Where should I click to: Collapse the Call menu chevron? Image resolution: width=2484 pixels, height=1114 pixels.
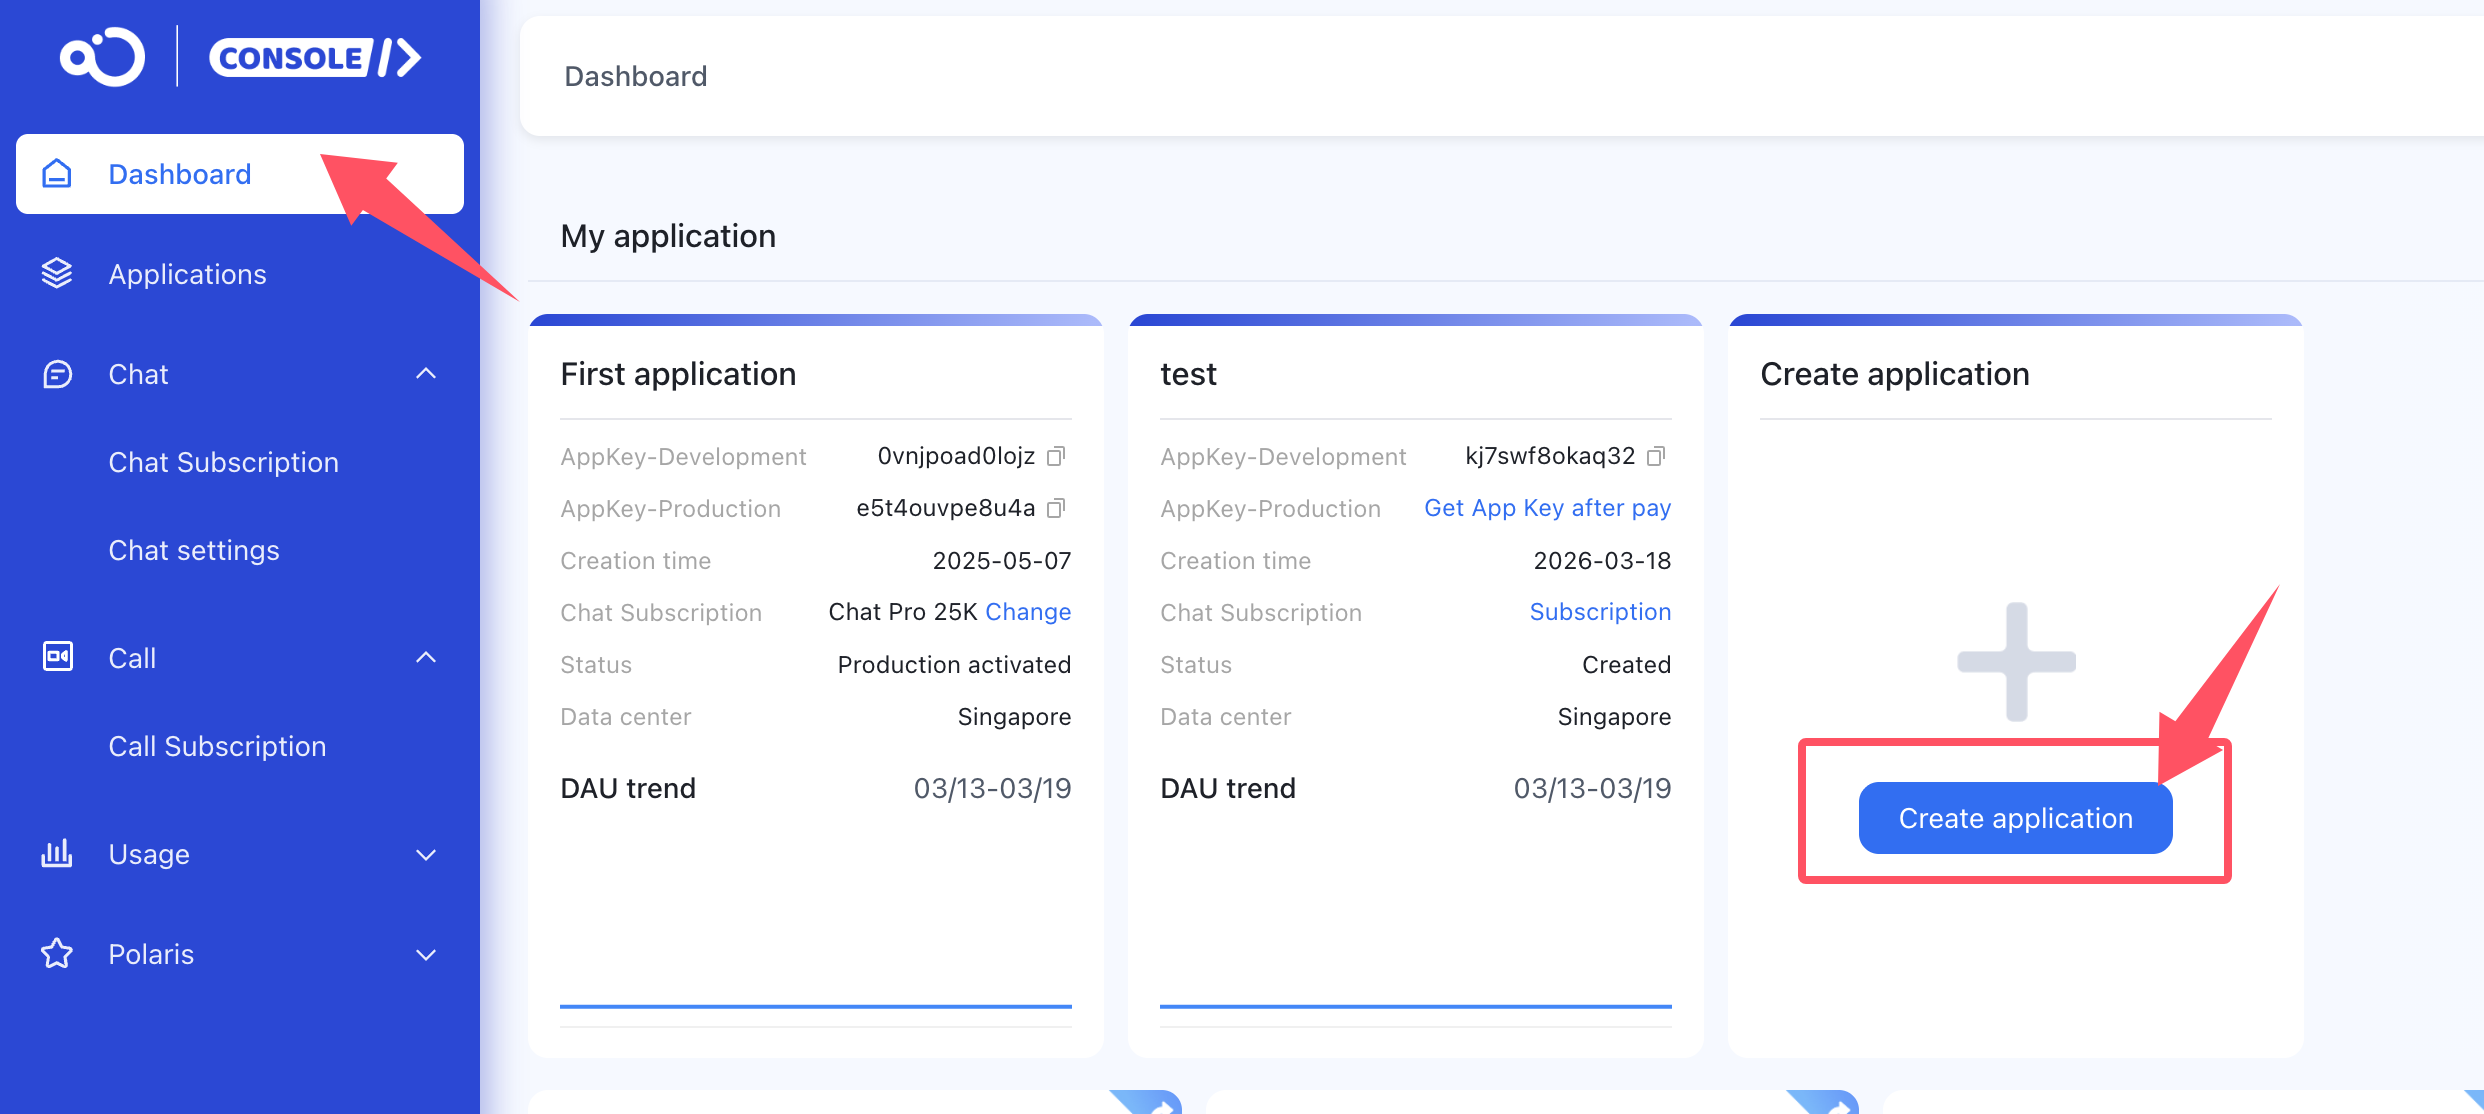pyautogui.click(x=426, y=657)
